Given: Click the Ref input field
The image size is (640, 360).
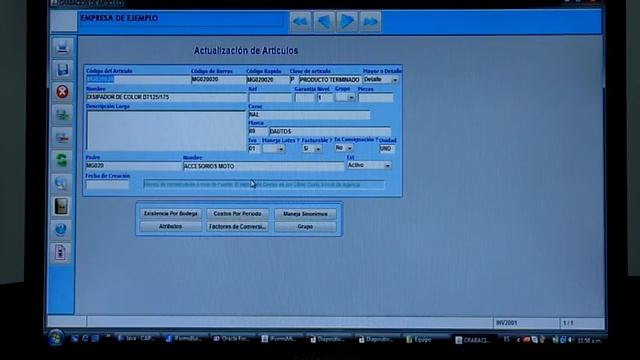Looking at the screenshot, I should point(270,98).
